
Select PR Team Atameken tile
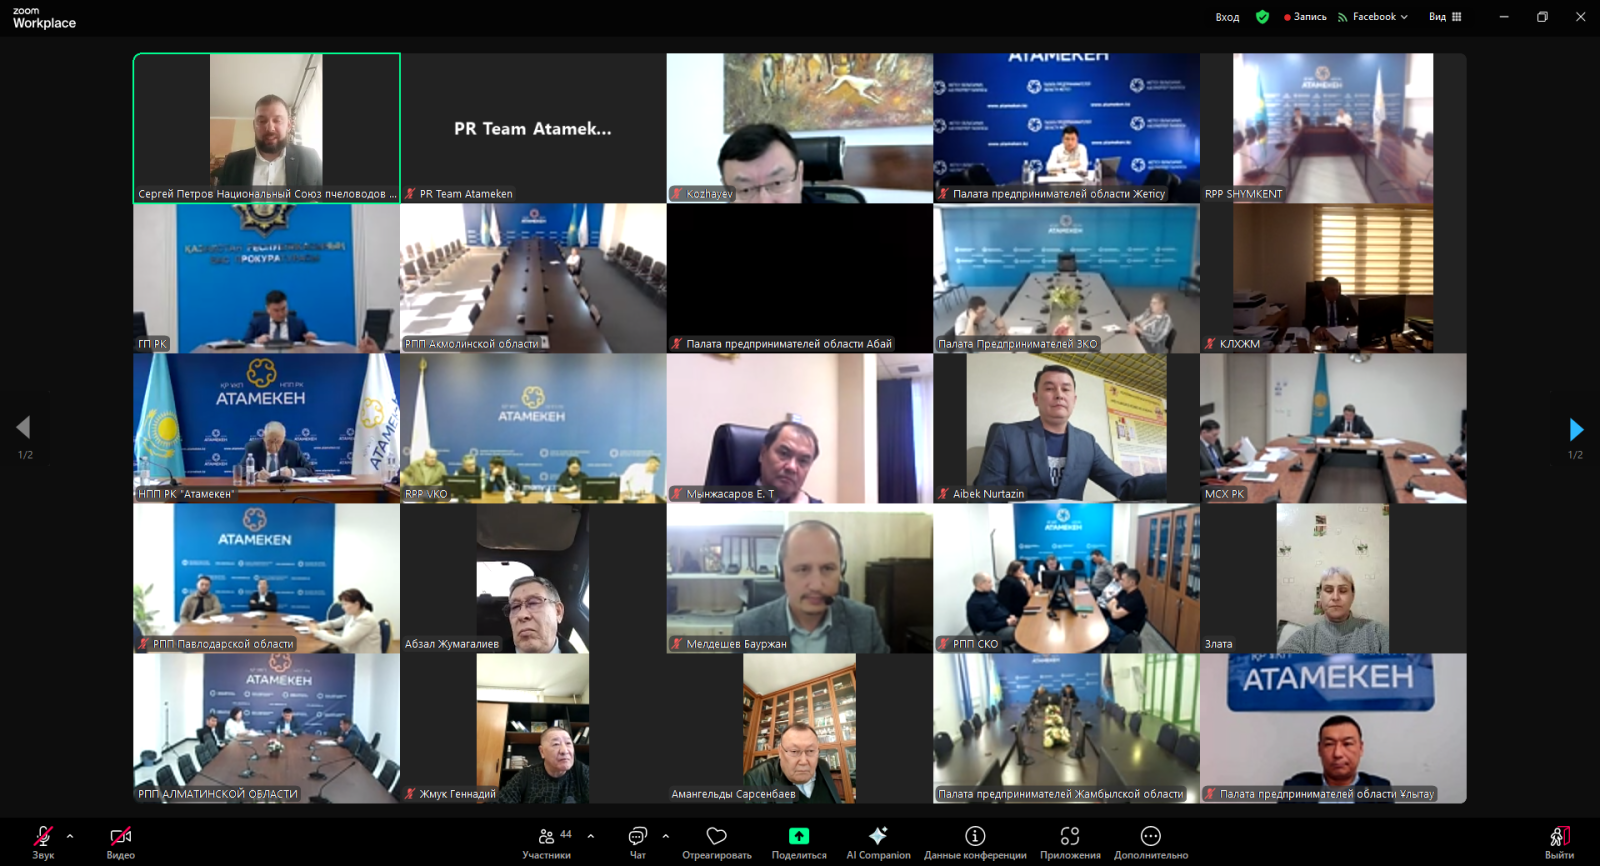pos(533,128)
